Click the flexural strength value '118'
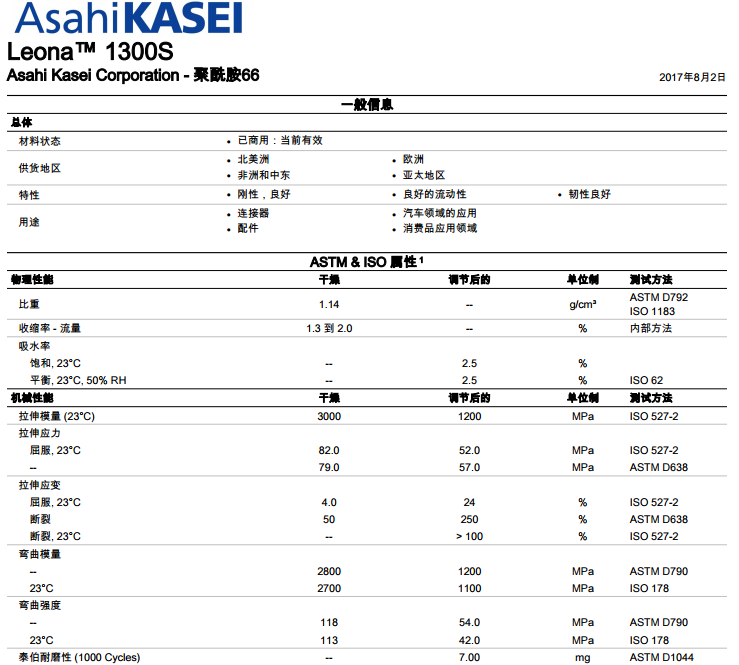This screenshot has height=665, width=739. (329, 623)
